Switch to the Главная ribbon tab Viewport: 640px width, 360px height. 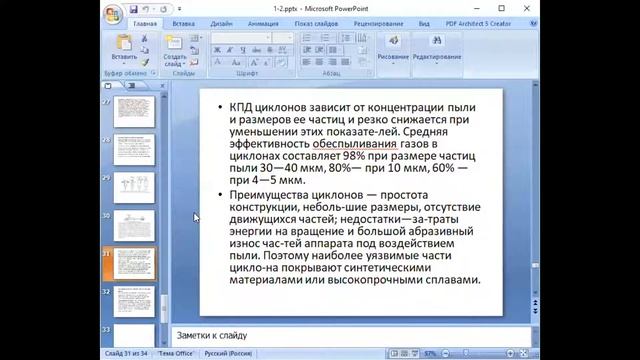tap(145, 24)
